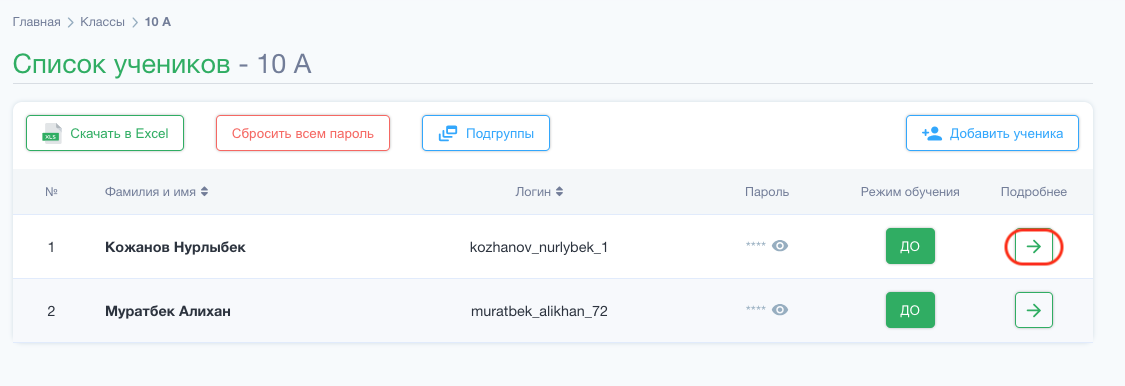Click Сбросить всем пароль button
Image resolution: width=1125 pixels, height=386 pixels.
(303, 133)
